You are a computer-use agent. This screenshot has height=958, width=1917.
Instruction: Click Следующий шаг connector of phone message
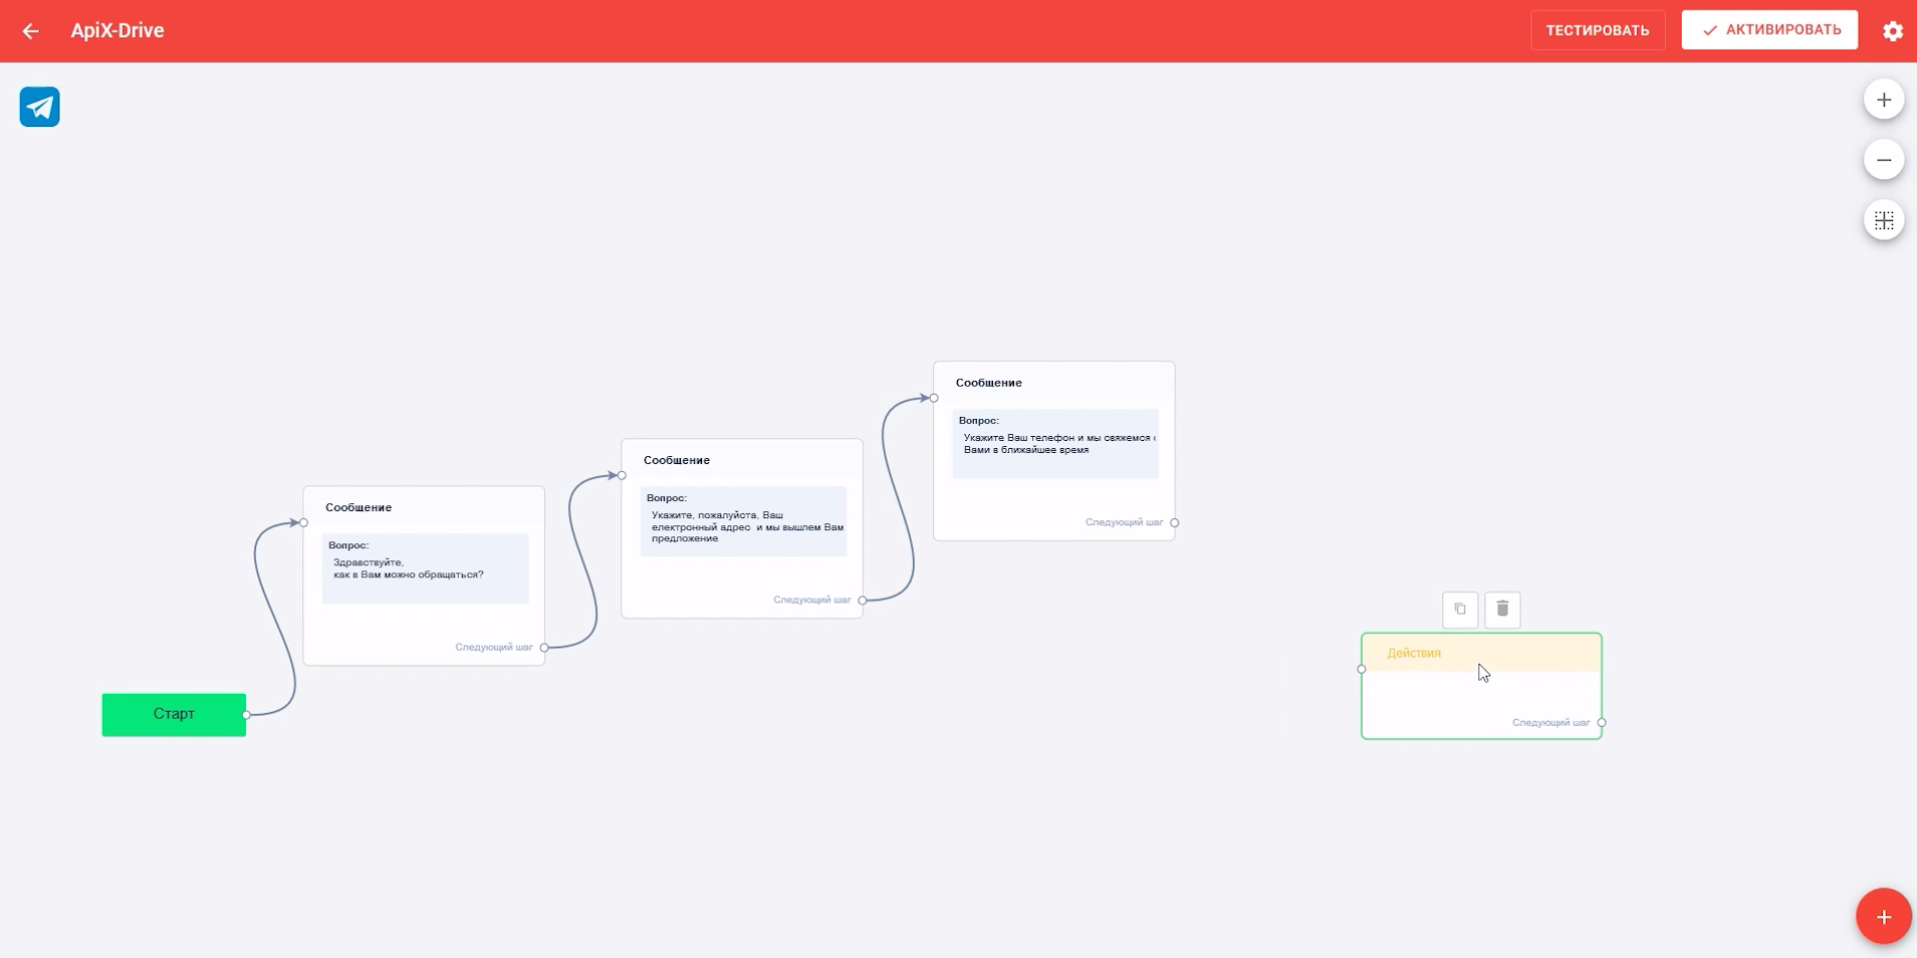[x=1174, y=523]
